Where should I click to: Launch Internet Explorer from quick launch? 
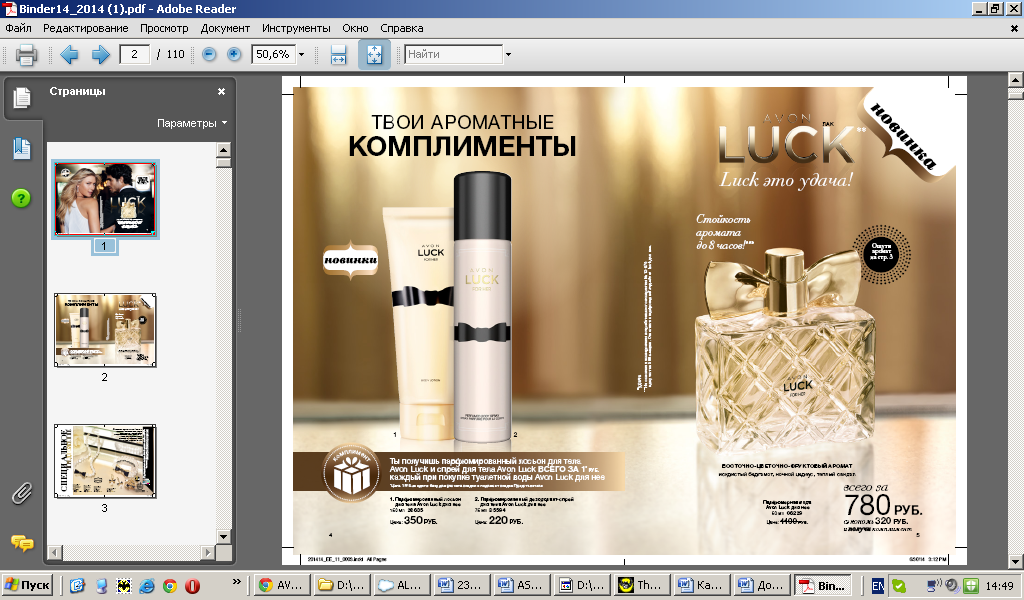pyautogui.click(x=147, y=586)
